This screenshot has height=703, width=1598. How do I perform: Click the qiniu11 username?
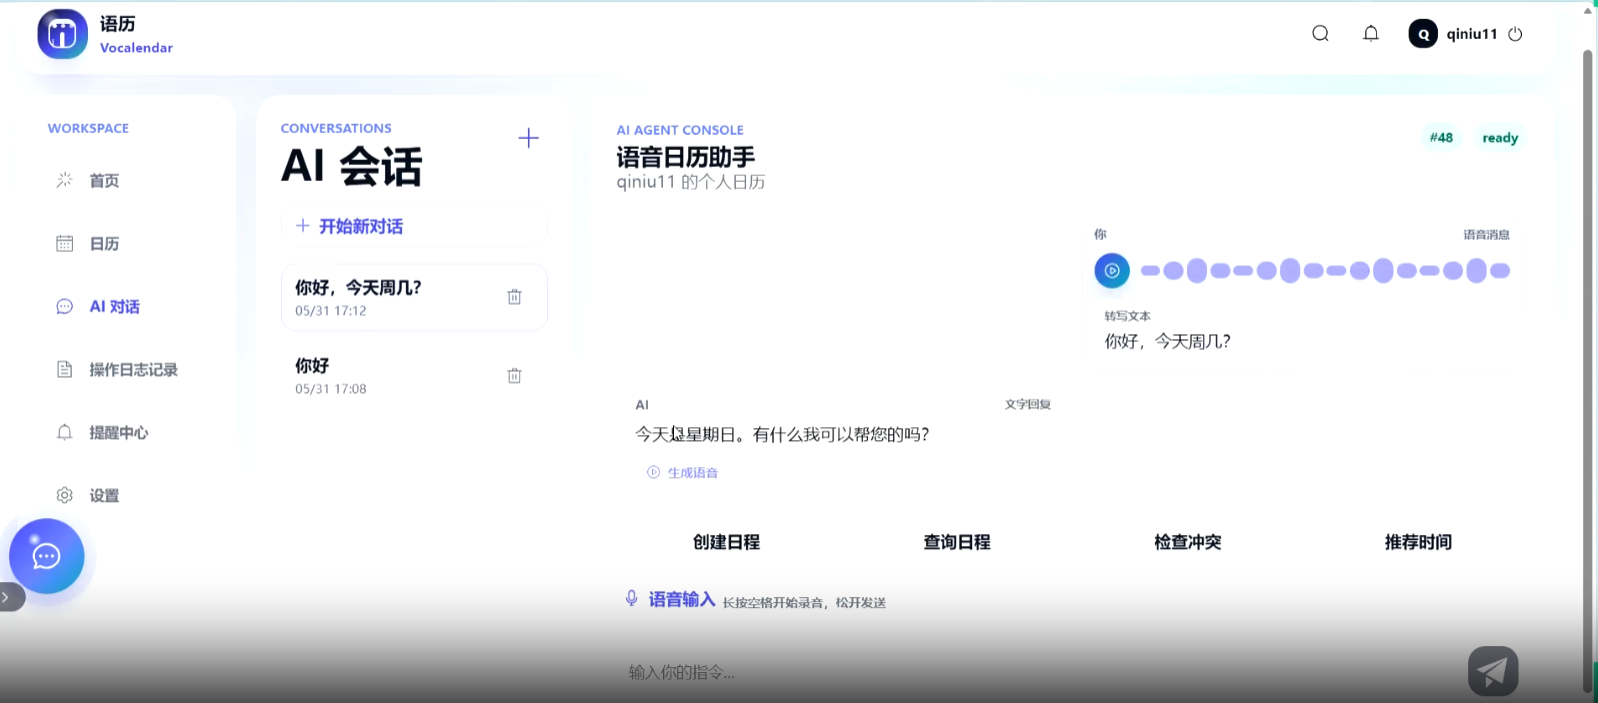(1471, 34)
